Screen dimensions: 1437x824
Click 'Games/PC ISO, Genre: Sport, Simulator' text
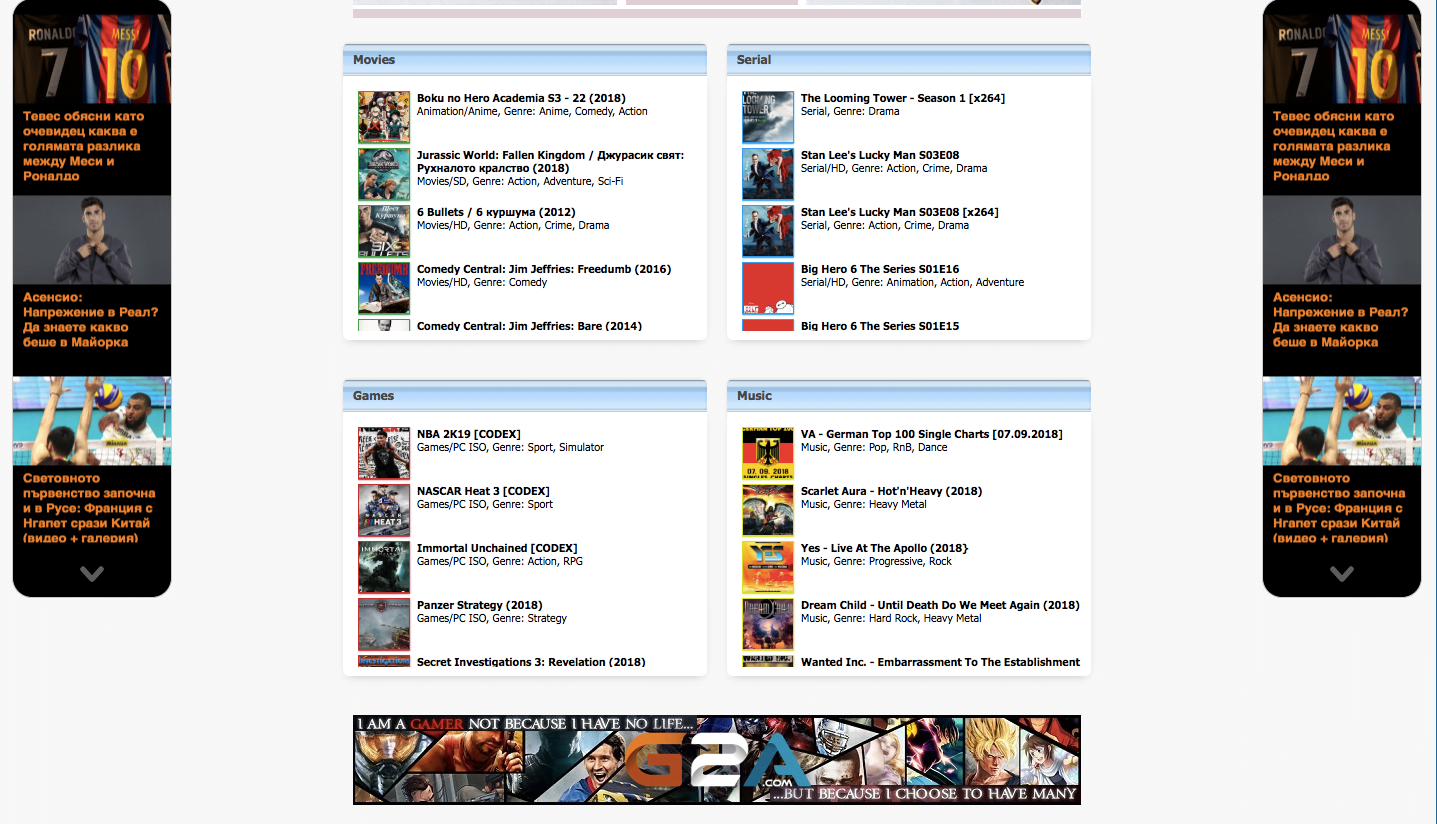pyautogui.click(x=510, y=447)
